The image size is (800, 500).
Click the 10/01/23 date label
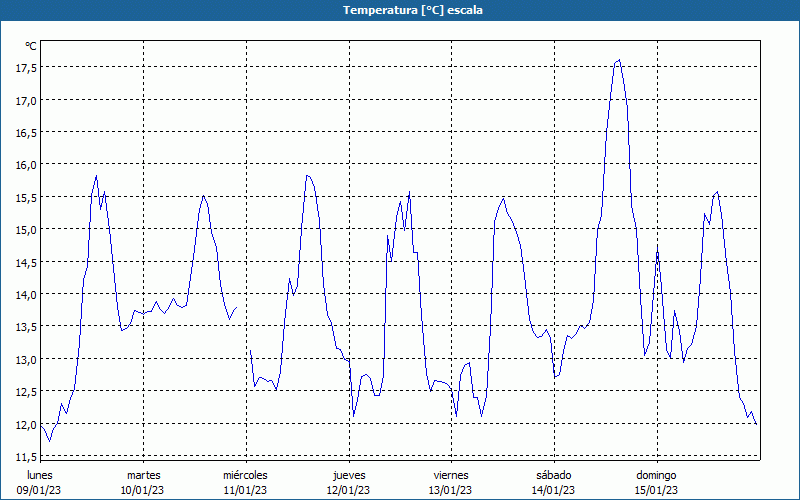click(x=142, y=490)
